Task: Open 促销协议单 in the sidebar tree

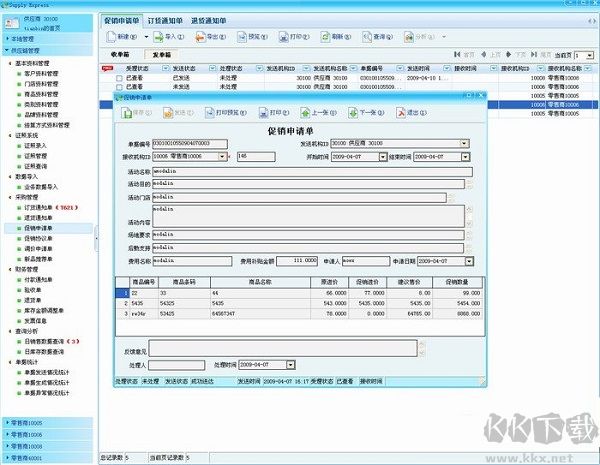Action: coord(38,237)
